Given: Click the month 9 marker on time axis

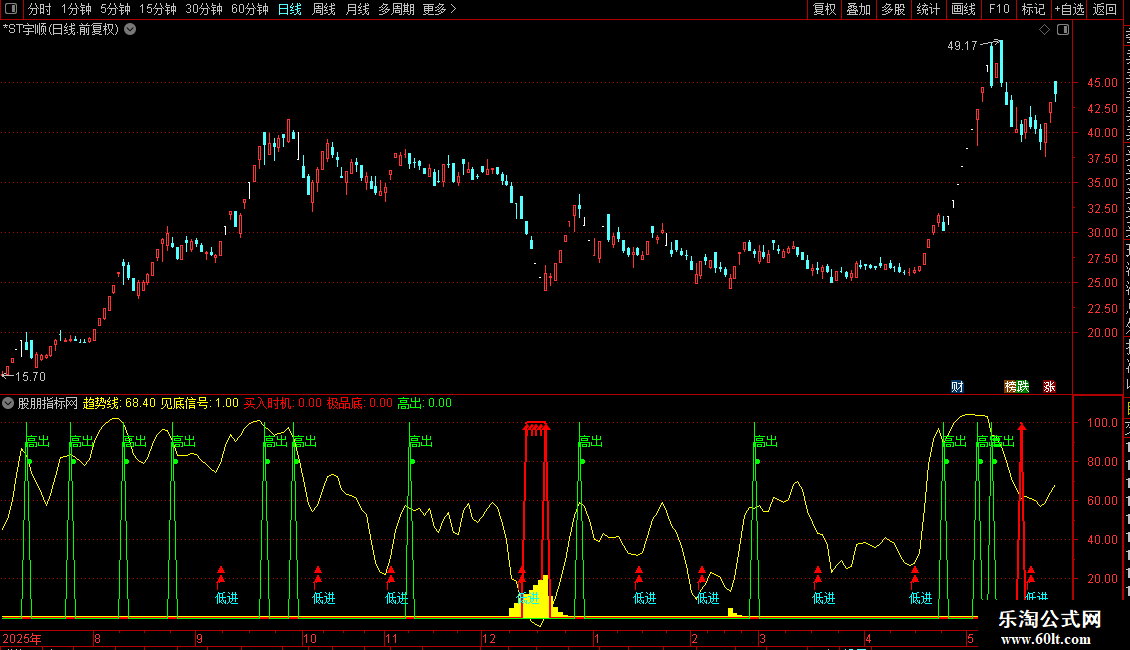Looking at the screenshot, I should pyautogui.click(x=200, y=638).
